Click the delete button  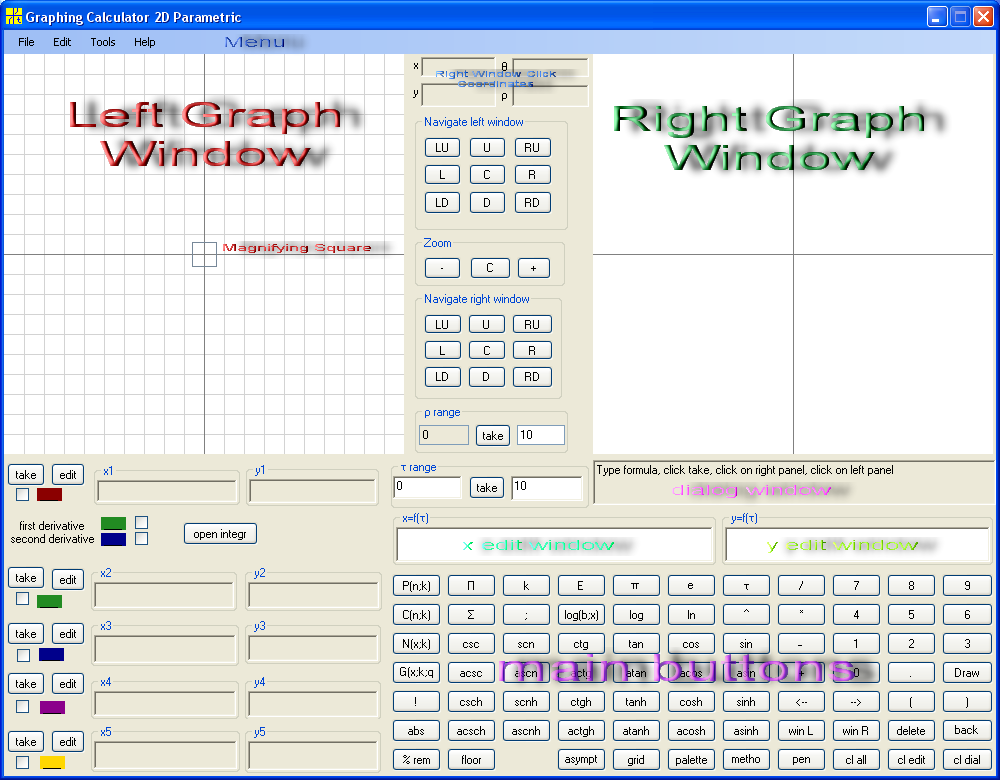click(x=911, y=731)
